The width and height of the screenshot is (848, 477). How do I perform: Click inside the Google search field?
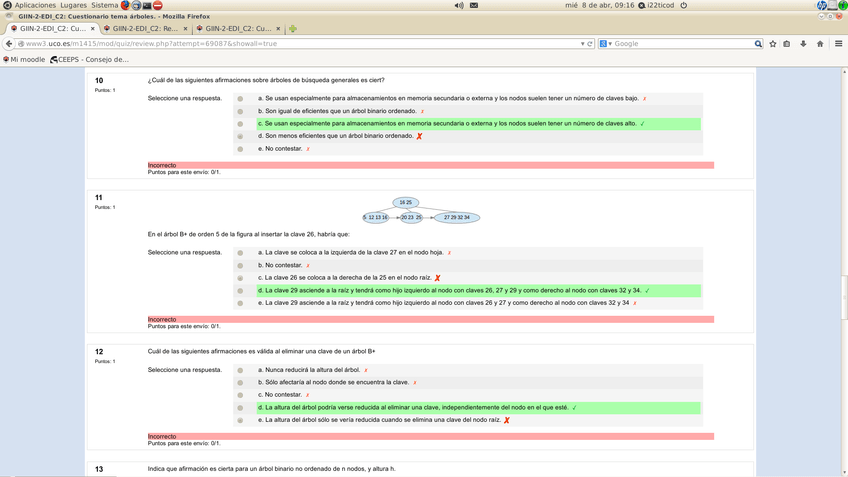coord(682,44)
